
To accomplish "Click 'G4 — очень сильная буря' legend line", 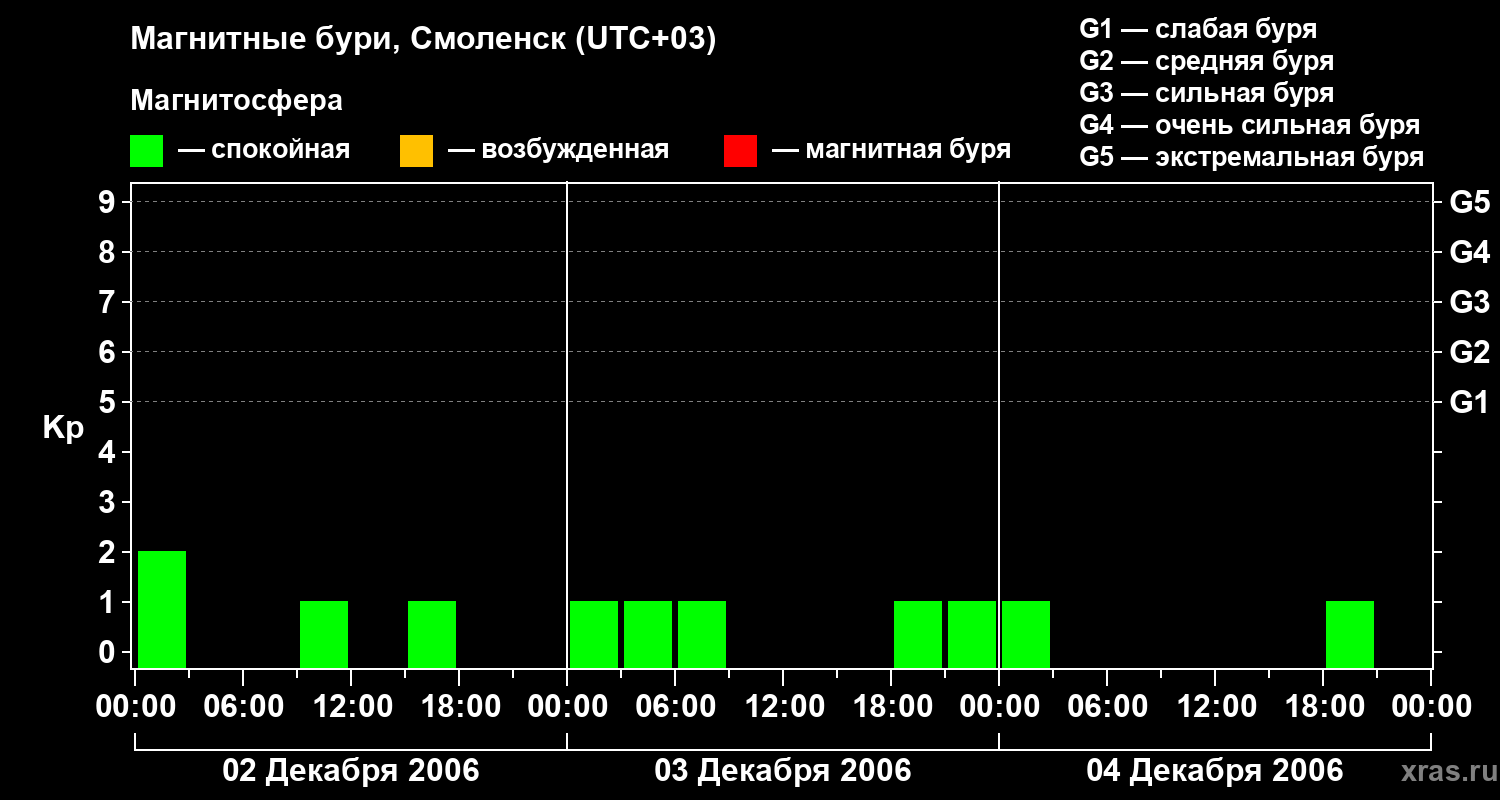I will [x=1250, y=125].
